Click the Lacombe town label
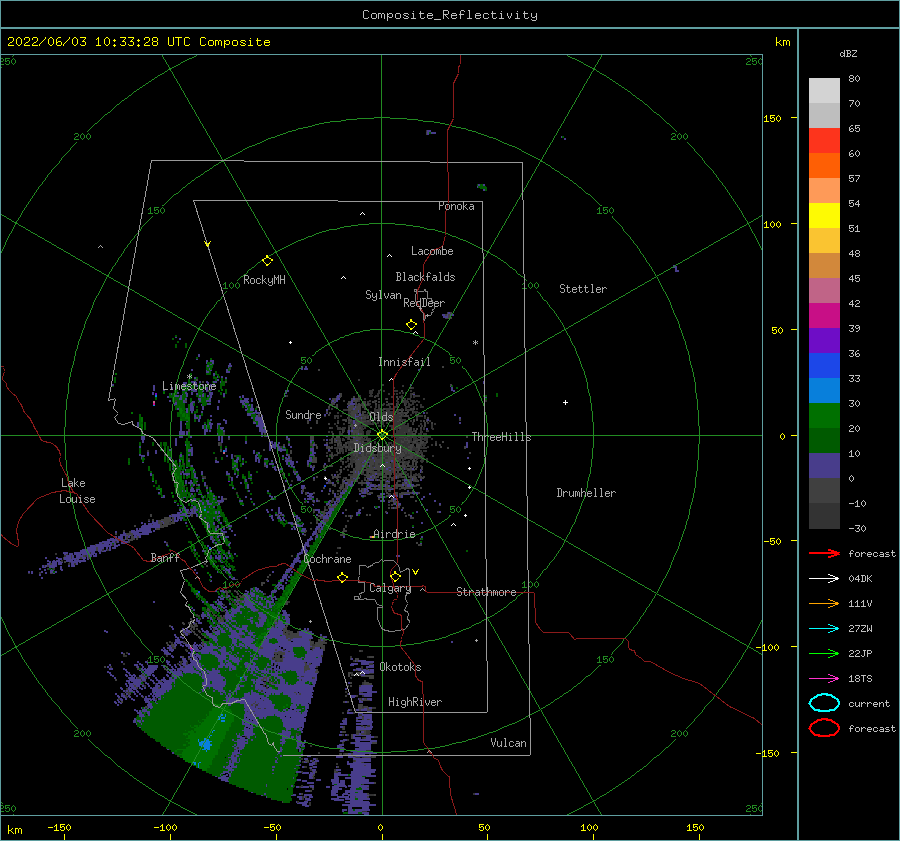 432,251
